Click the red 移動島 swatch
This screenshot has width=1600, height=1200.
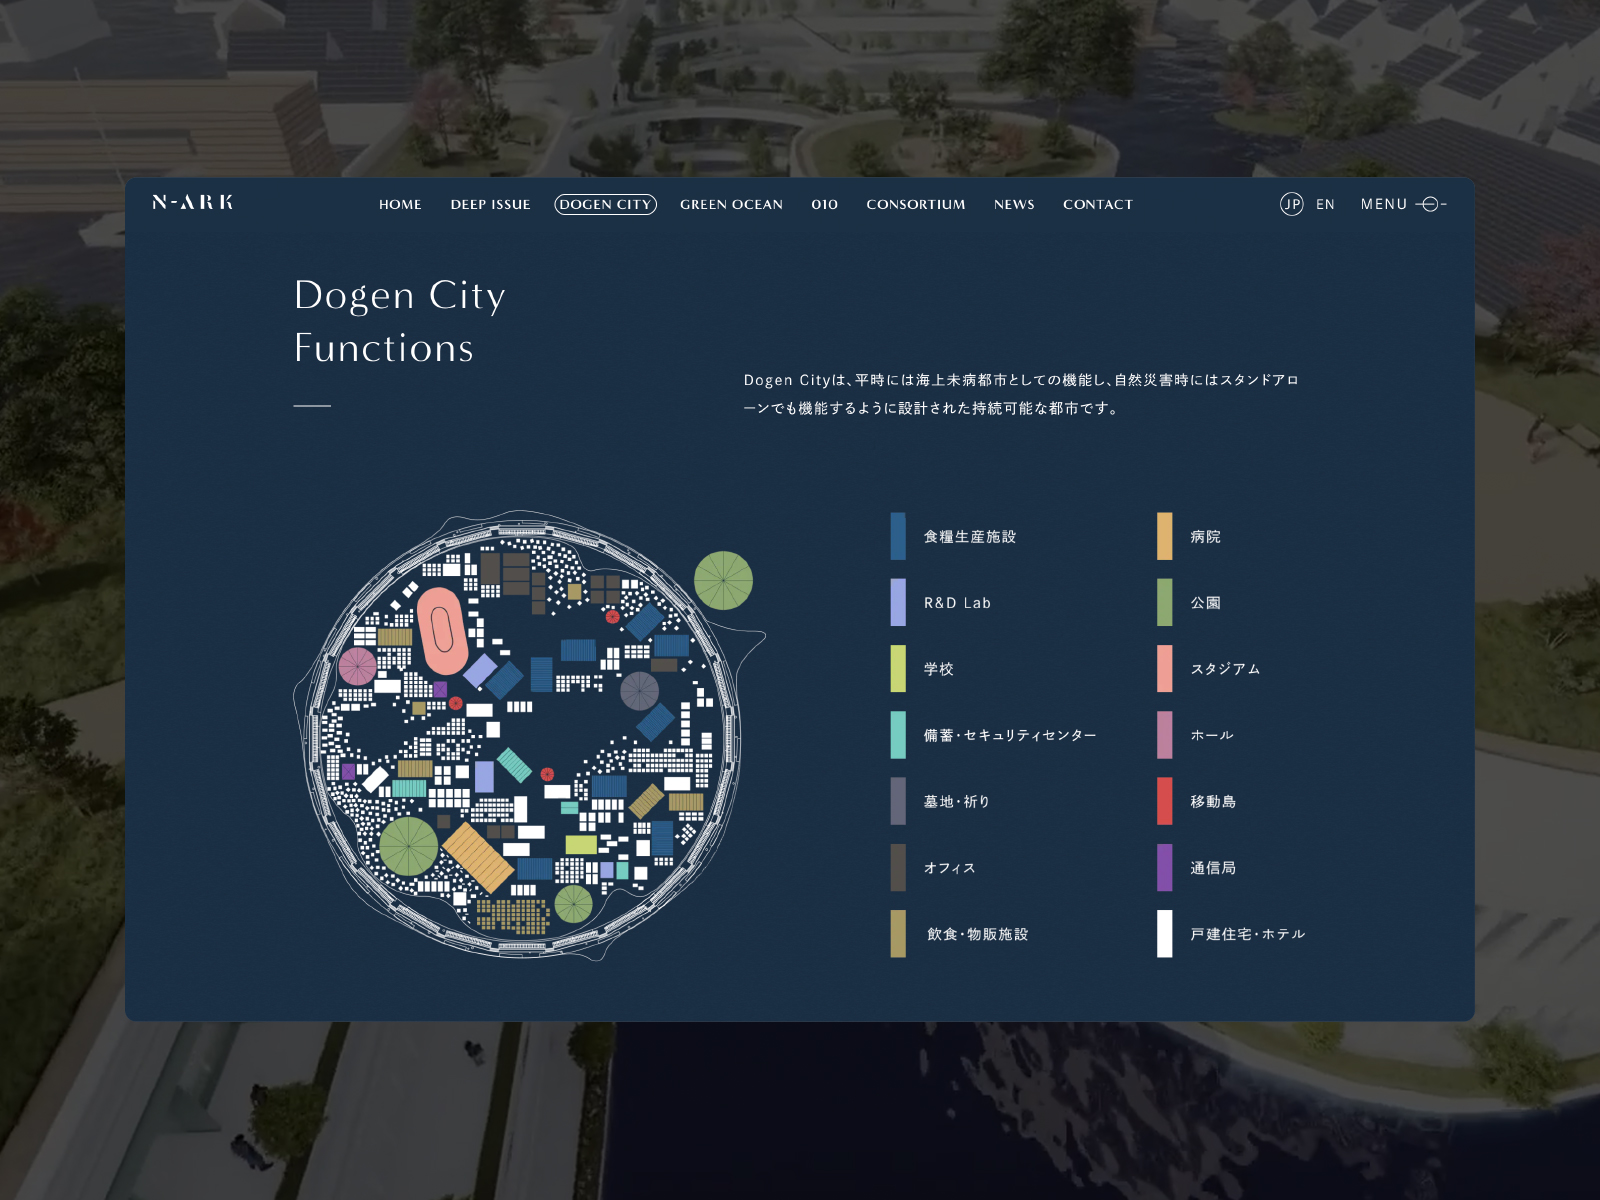coord(1165,801)
